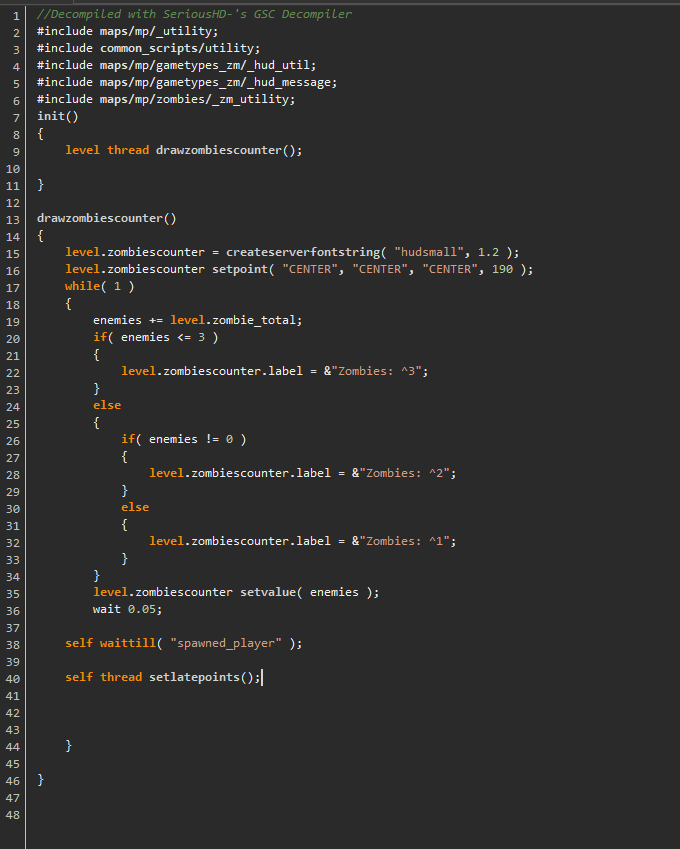Click 'level thread drawzombiescounter();' on line 9
The width and height of the screenshot is (680, 849).
pyautogui.click(x=184, y=150)
